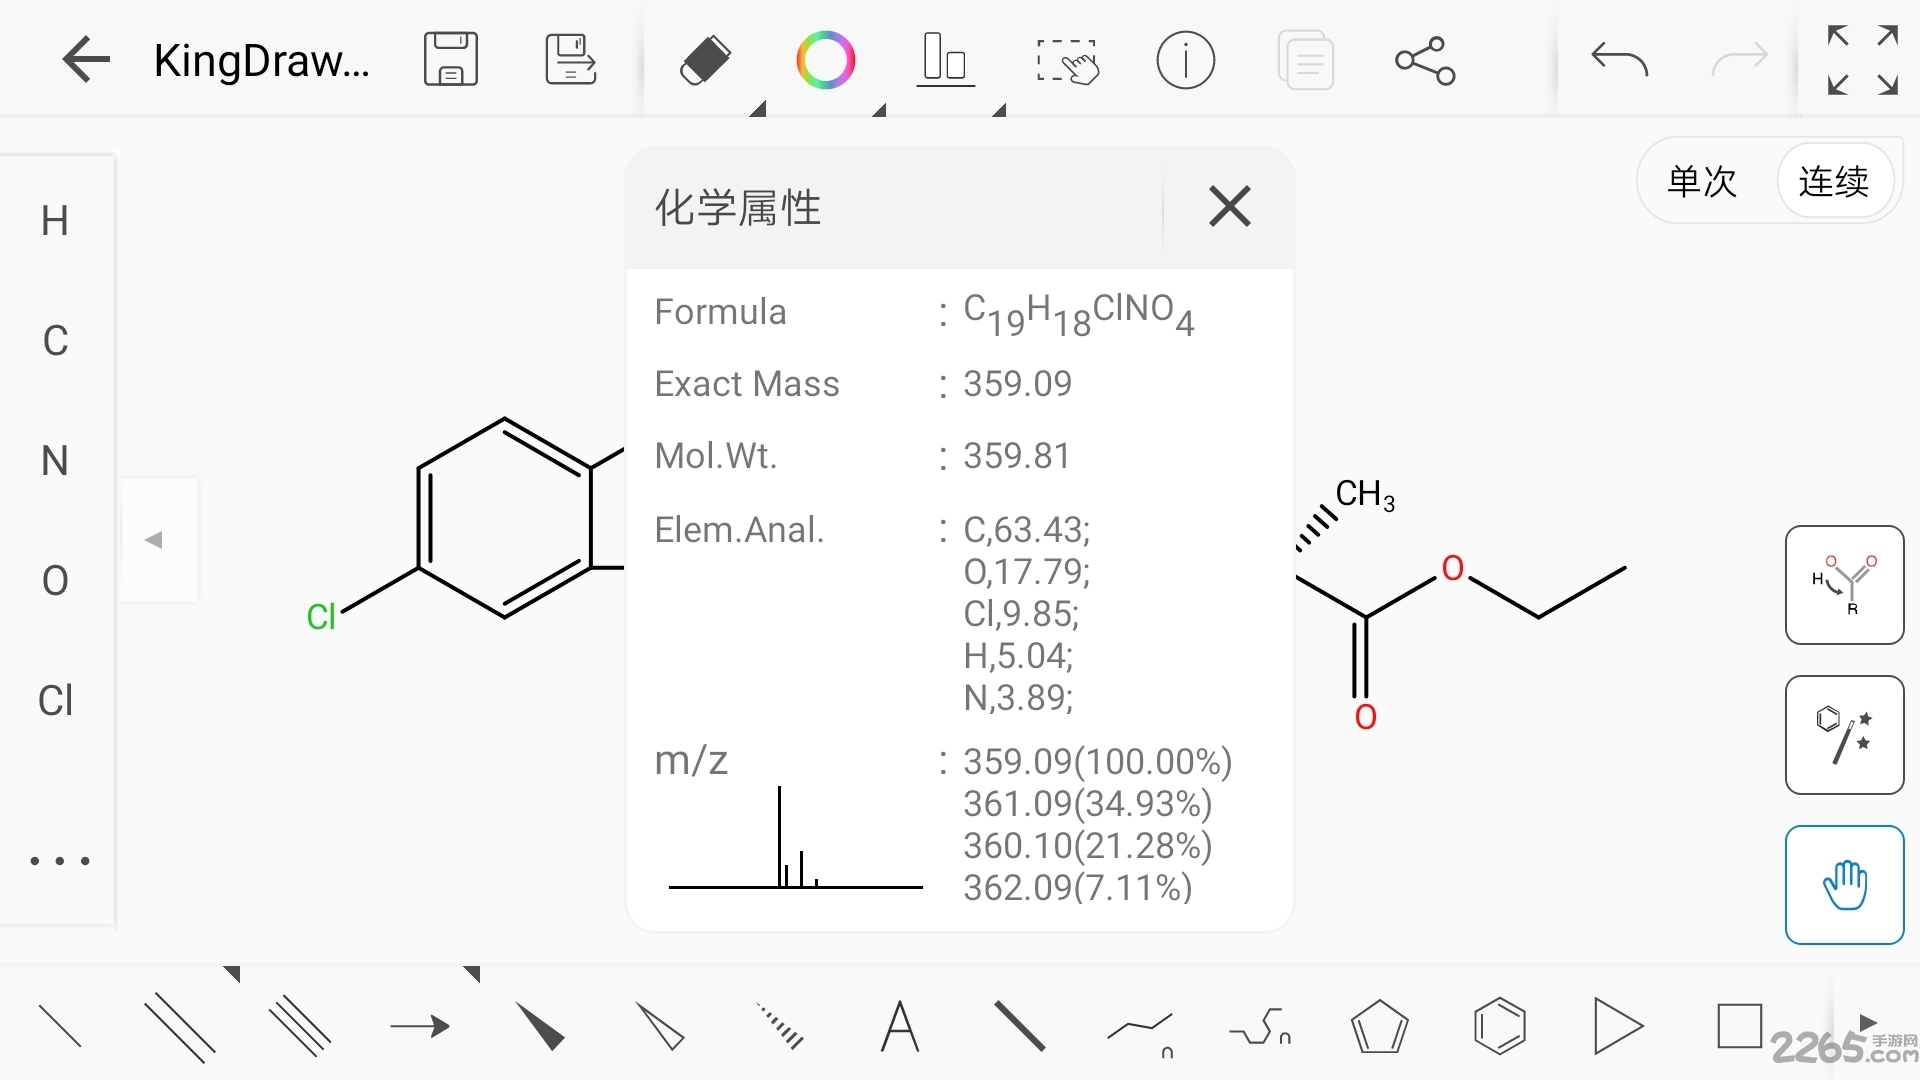
Task: Pick the Oxygen element O
Action: [x=55, y=581]
